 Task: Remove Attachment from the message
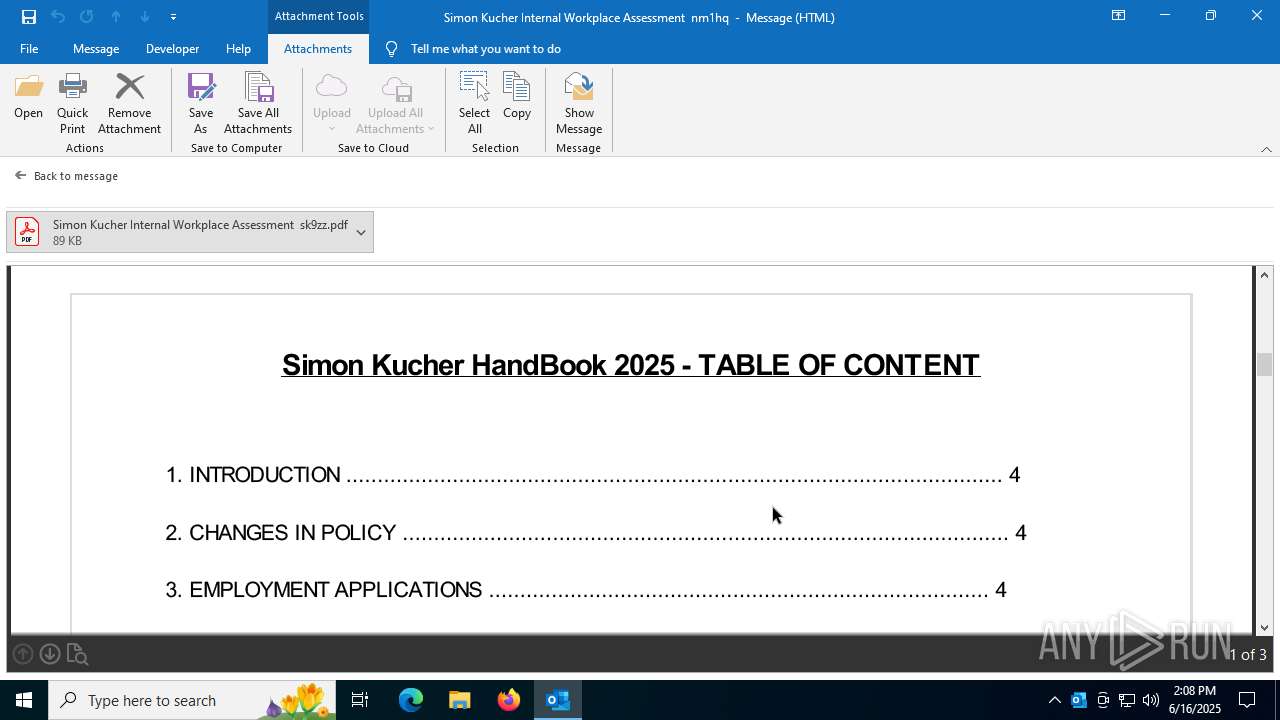pyautogui.click(x=129, y=104)
